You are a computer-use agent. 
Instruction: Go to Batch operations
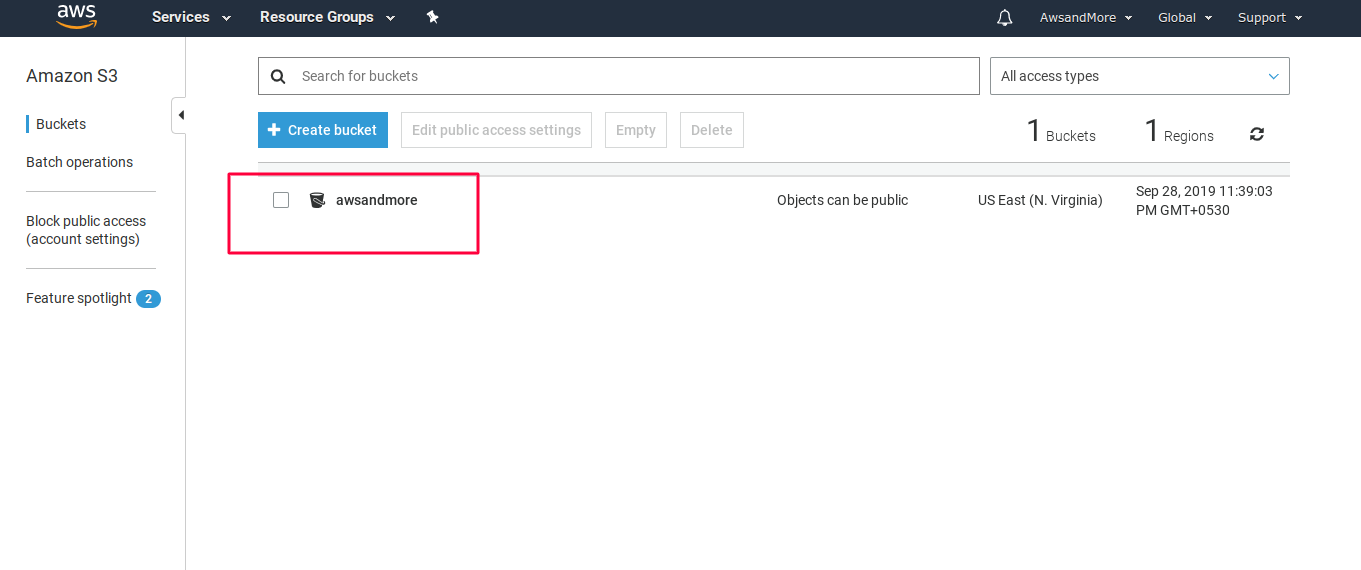[x=79, y=162]
